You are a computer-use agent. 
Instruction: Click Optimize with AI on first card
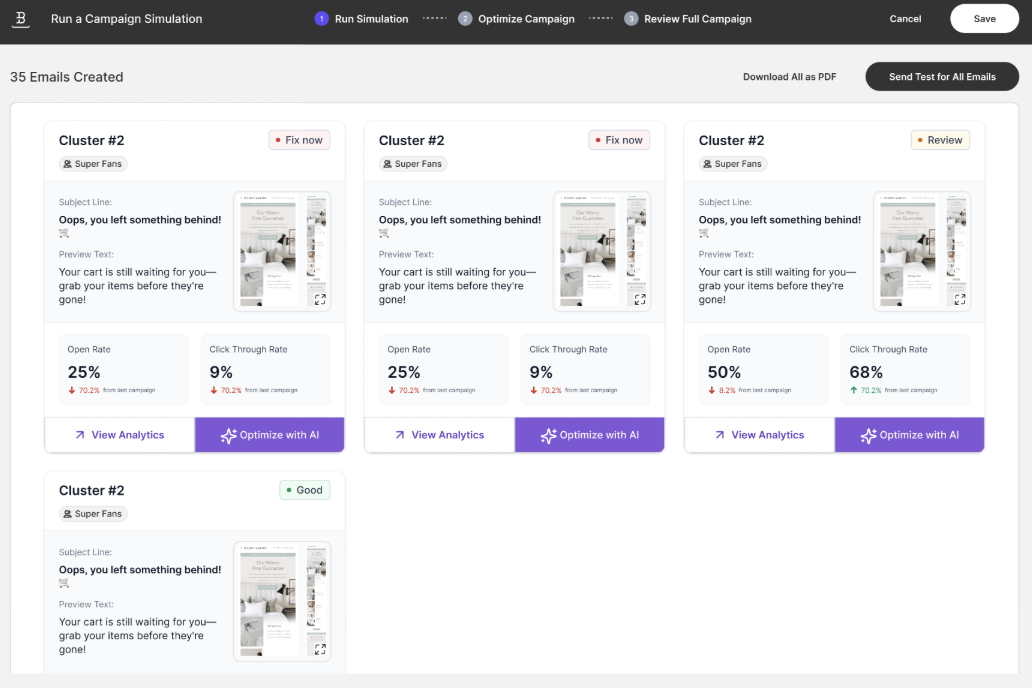point(269,435)
